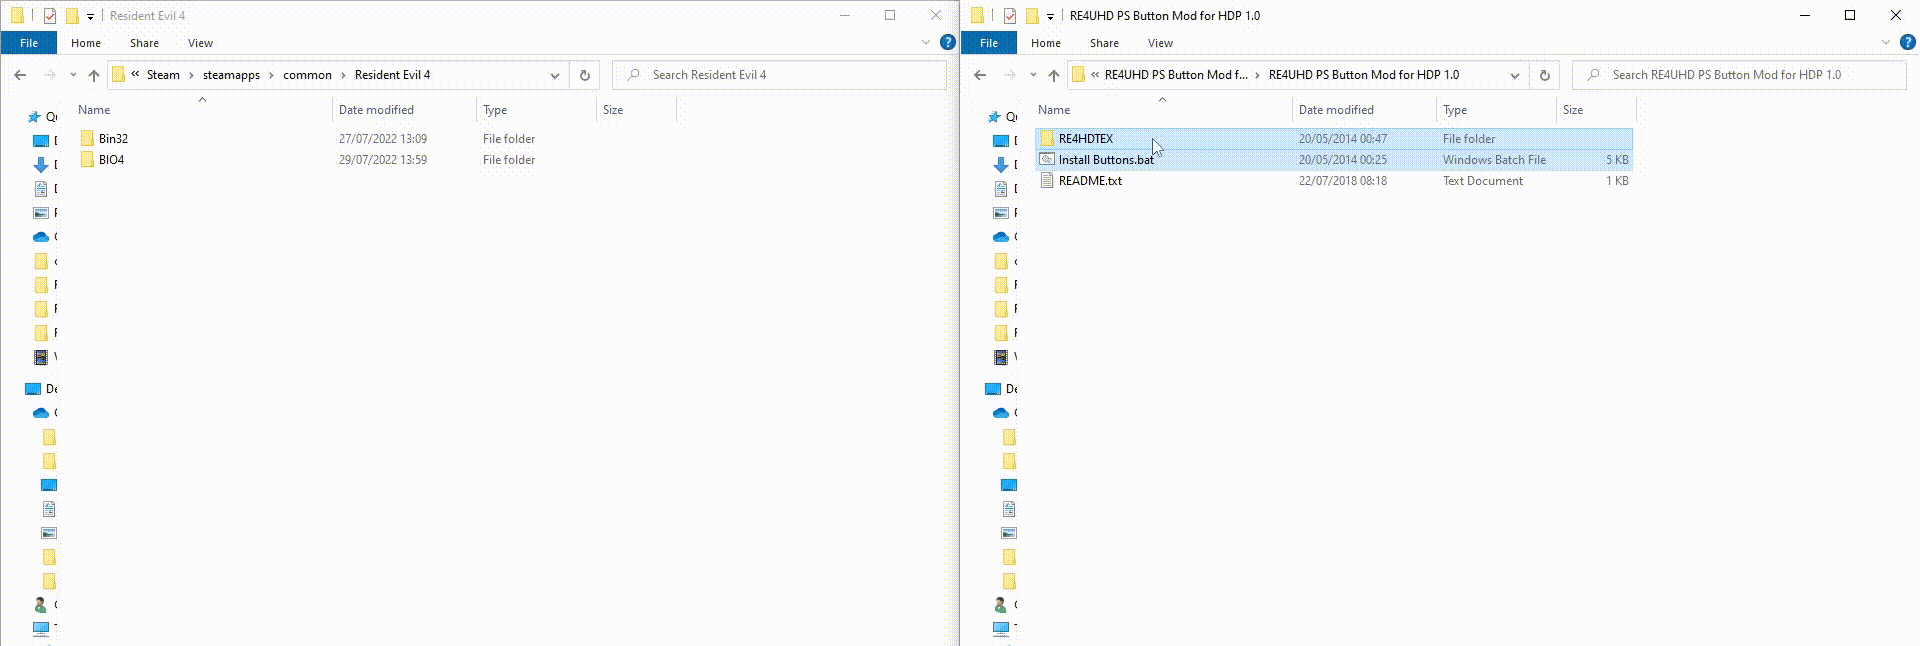Open recent locations dropdown in RE4UHD window
The image size is (1920, 646).
click(1033, 75)
